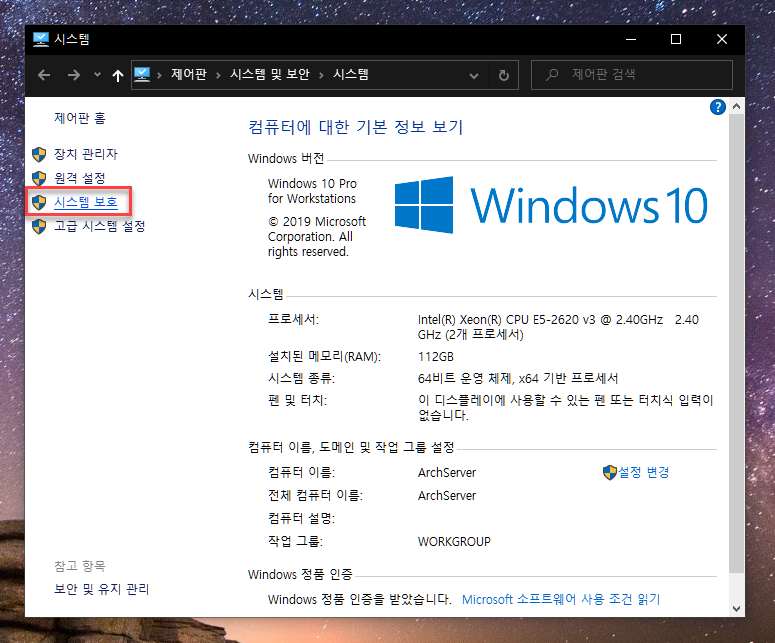Viewport: 775px width, 643px height.
Task: Open 제어판 홈 link
Action: pyautogui.click(x=80, y=118)
